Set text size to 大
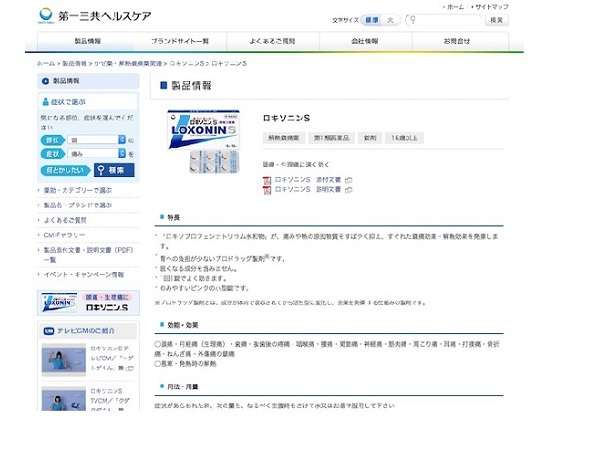The image size is (600, 450). (390, 20)
